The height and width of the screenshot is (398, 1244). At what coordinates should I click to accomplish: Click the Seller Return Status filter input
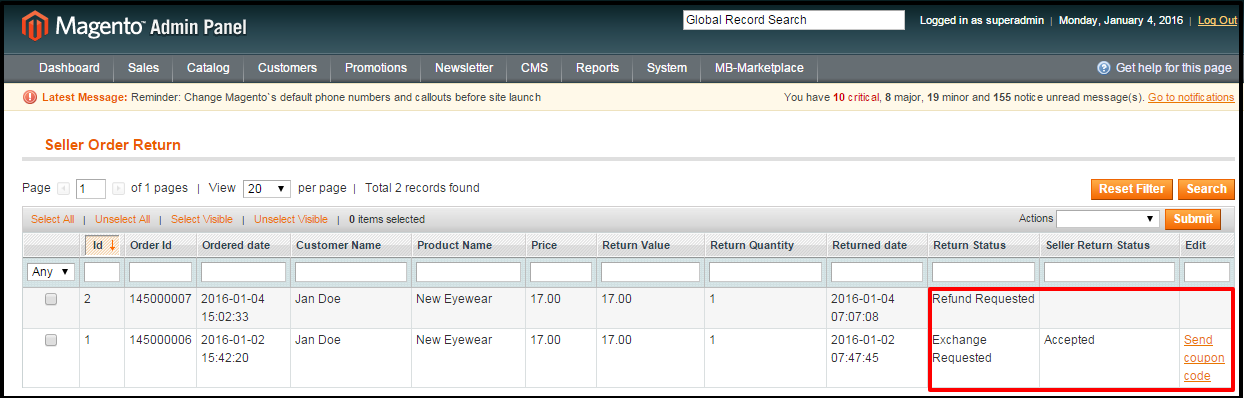click(x=1109, y=272)
